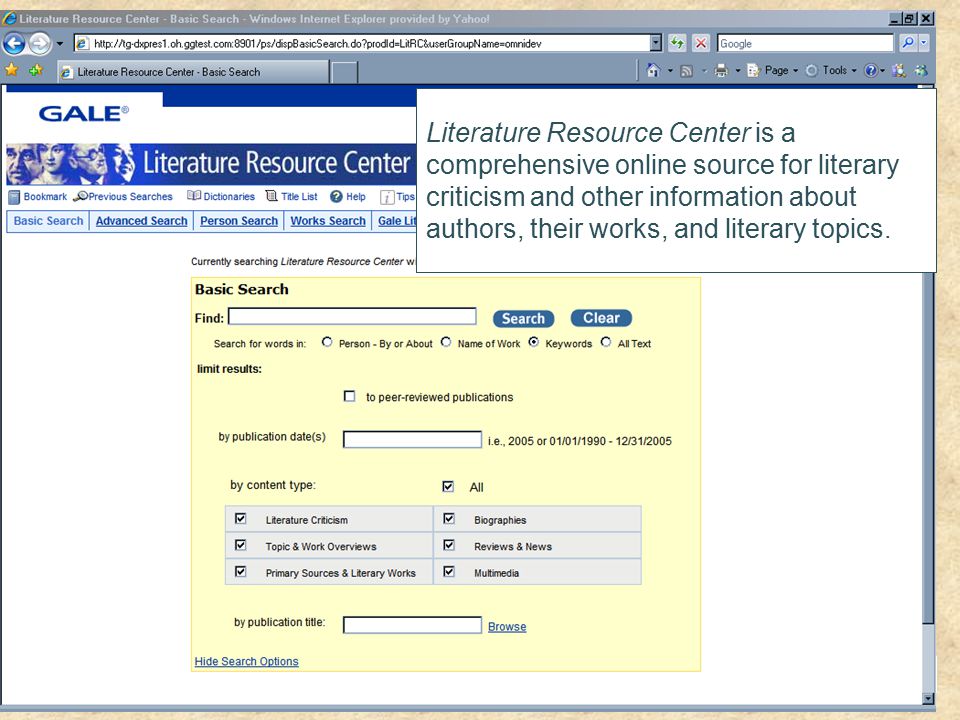Screen dimensions: 960x720
Task: Click the Search button
Action: click(x=523, y=318)
